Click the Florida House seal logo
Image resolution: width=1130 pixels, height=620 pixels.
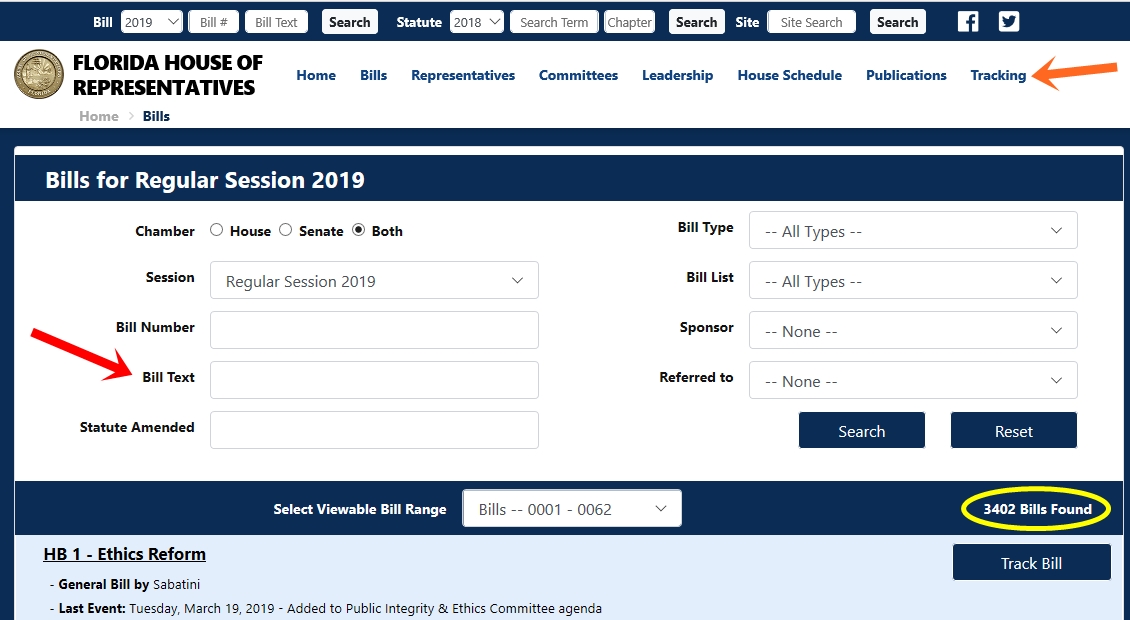pyautogui.click(x=39, y=74)
